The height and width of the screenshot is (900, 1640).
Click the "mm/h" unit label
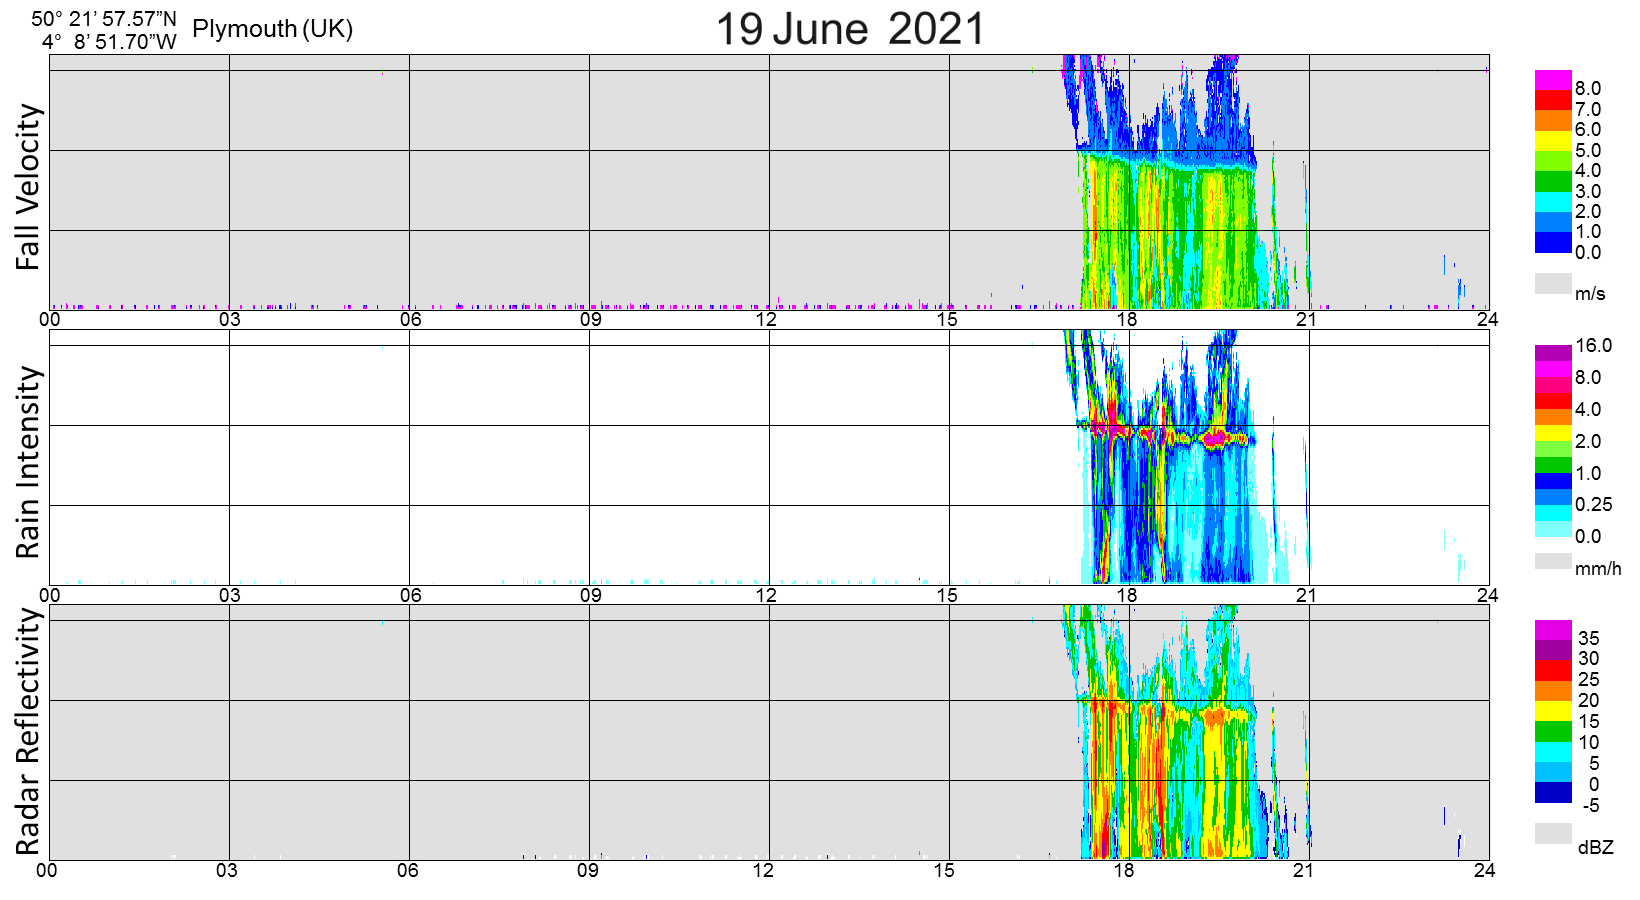tap(1598, 569)
